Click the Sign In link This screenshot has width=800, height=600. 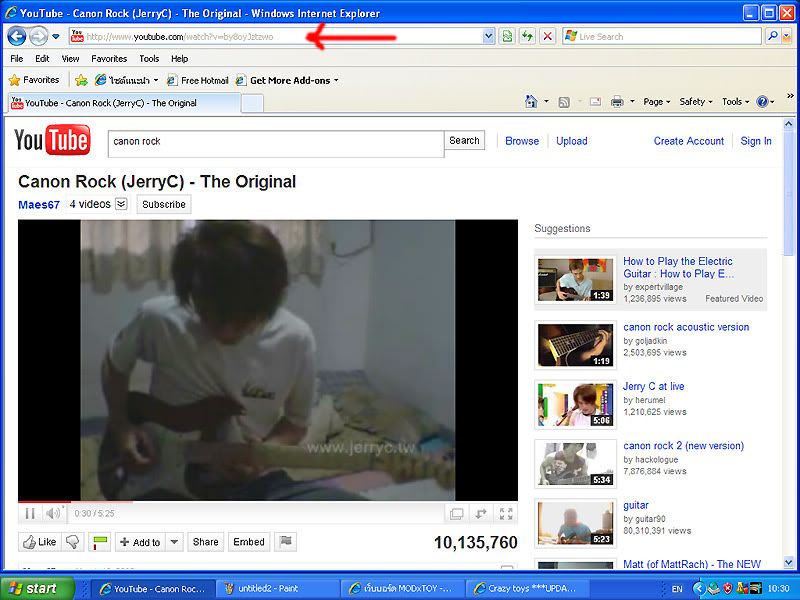point(756,141)
